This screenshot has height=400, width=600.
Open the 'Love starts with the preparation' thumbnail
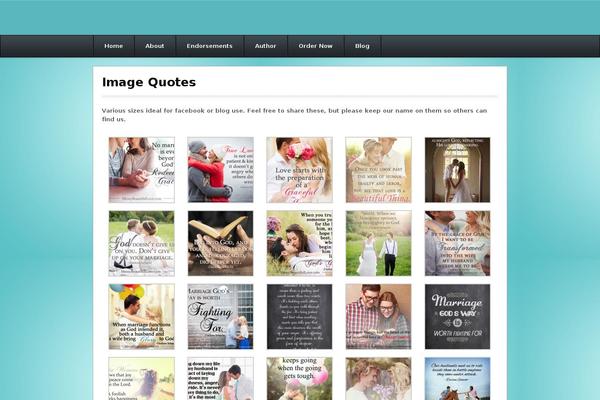coord(299,170)
